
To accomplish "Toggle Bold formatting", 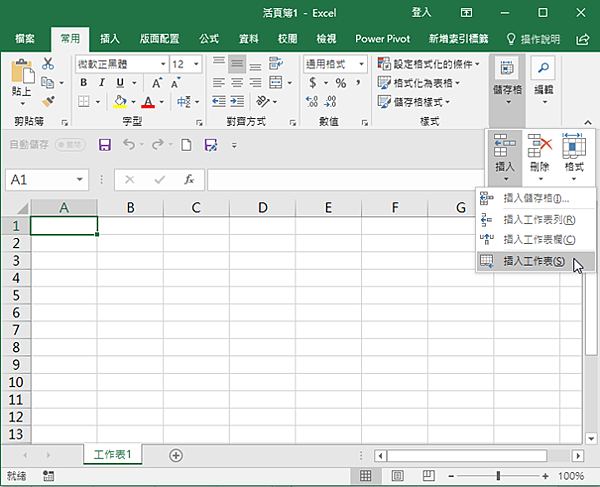I will point(83,82).
